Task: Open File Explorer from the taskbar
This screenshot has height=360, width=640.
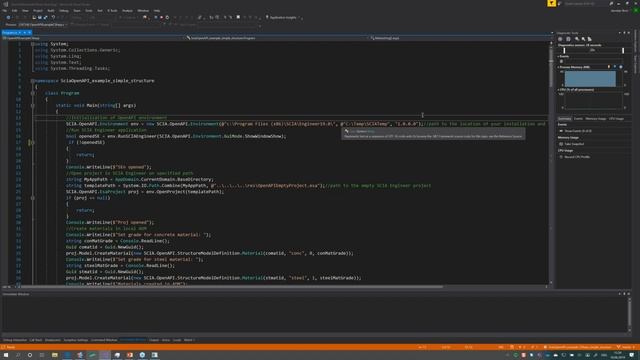Action: [x=55, y=355]
